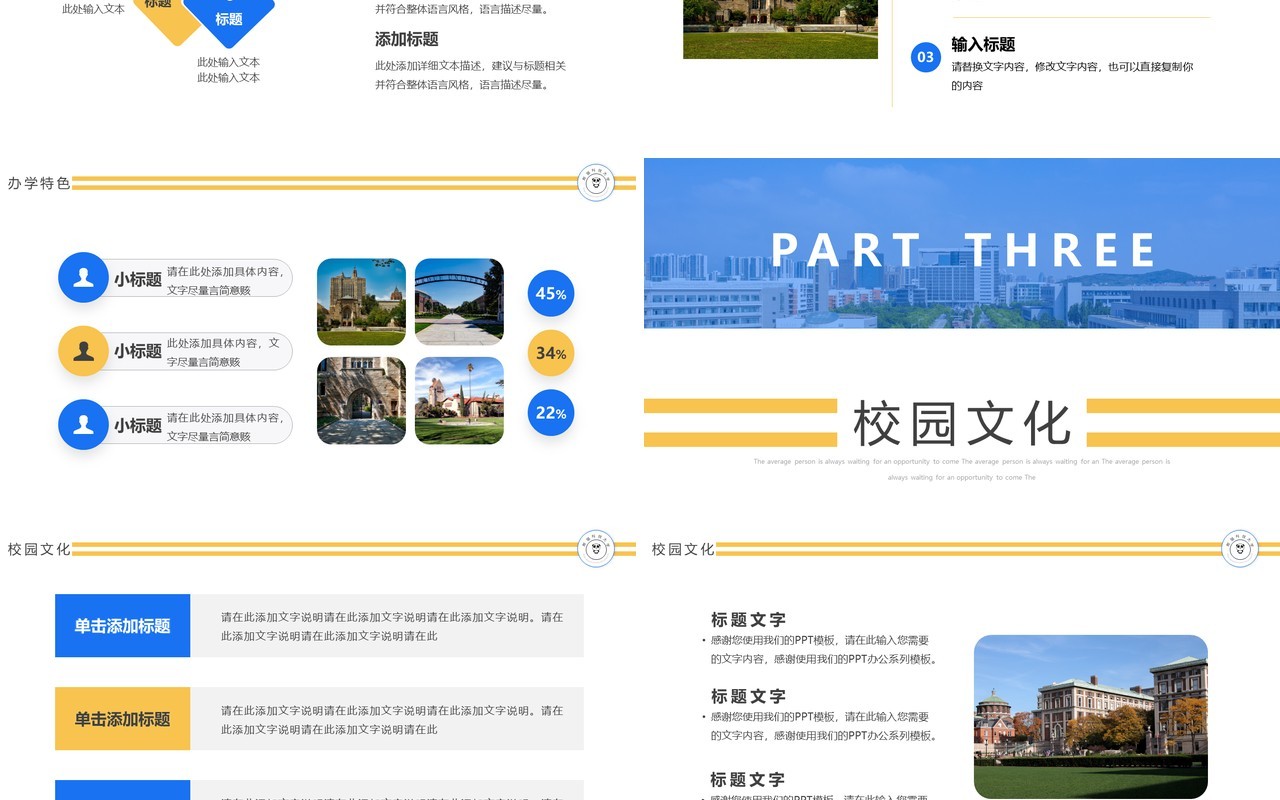The image size is (1280, 800).
Task: Click round school logo on 办学特色 slide
Action: [x=596, y=183]
